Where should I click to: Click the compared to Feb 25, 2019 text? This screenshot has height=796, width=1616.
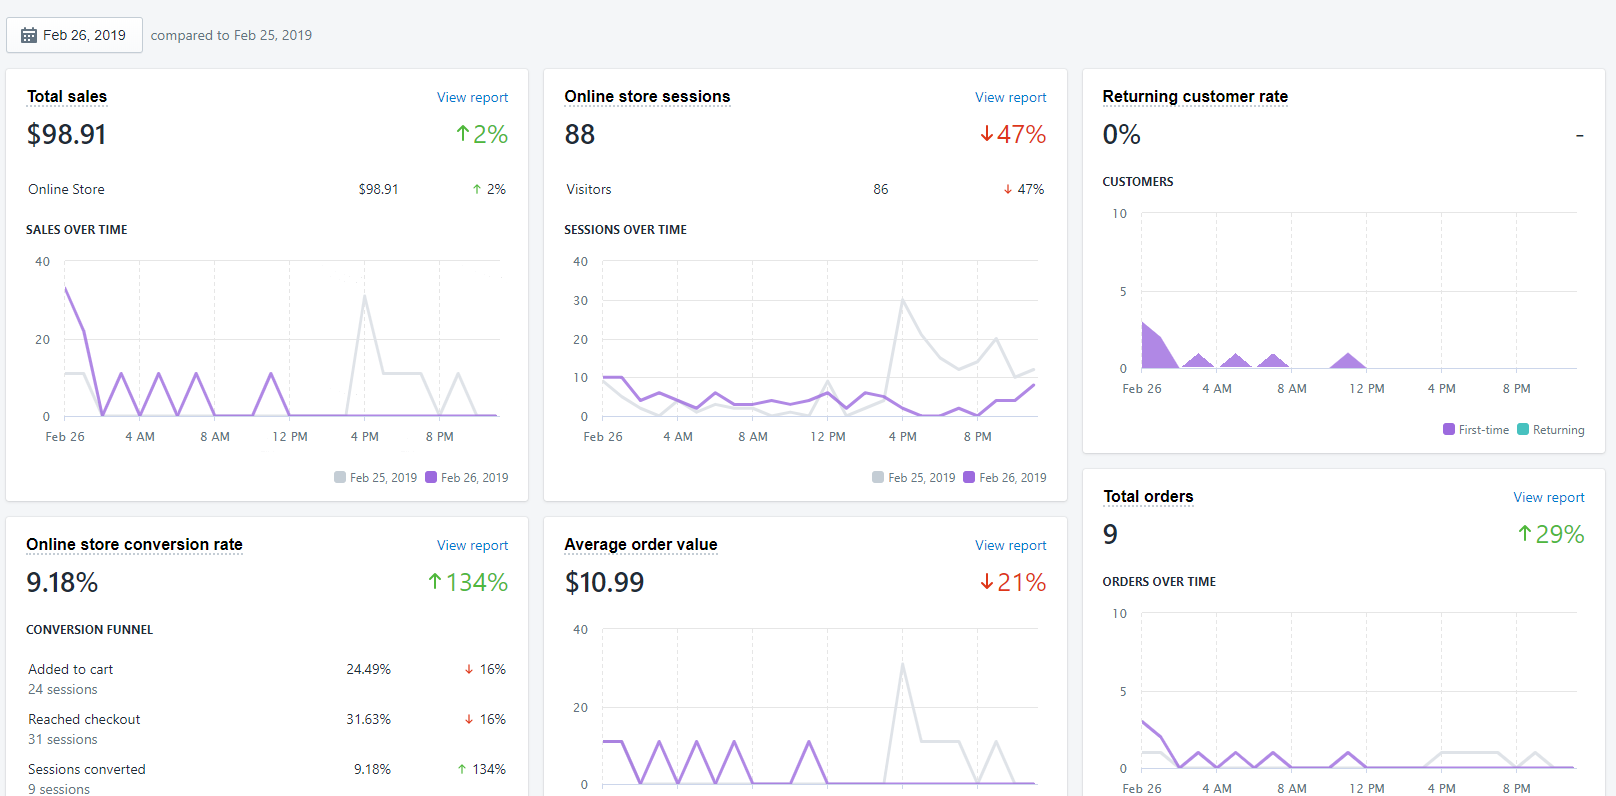click(231, 35)
